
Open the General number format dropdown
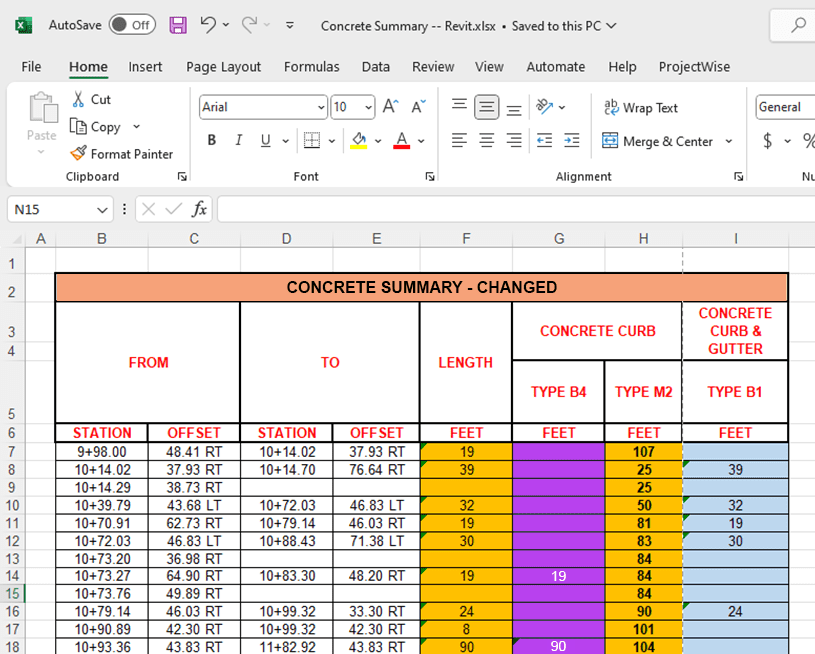[785, 107]
